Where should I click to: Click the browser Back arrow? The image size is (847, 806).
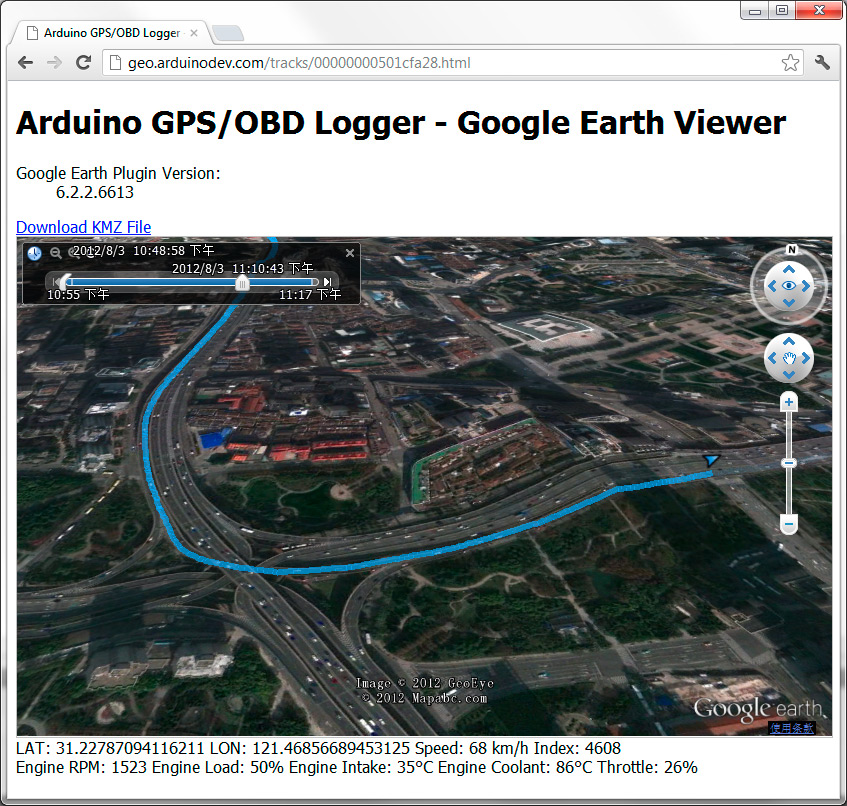click(x=25, y=63)
